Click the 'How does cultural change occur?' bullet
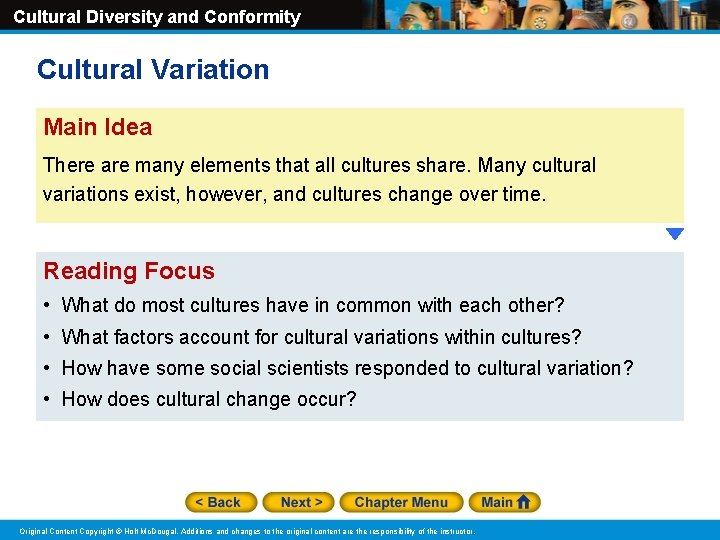The image size is (720, 540). click(208, 399)
